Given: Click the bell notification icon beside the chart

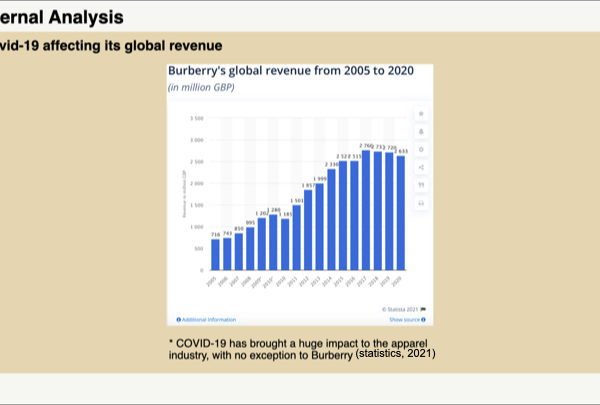Looking at the screenshot, I should 421,132.
